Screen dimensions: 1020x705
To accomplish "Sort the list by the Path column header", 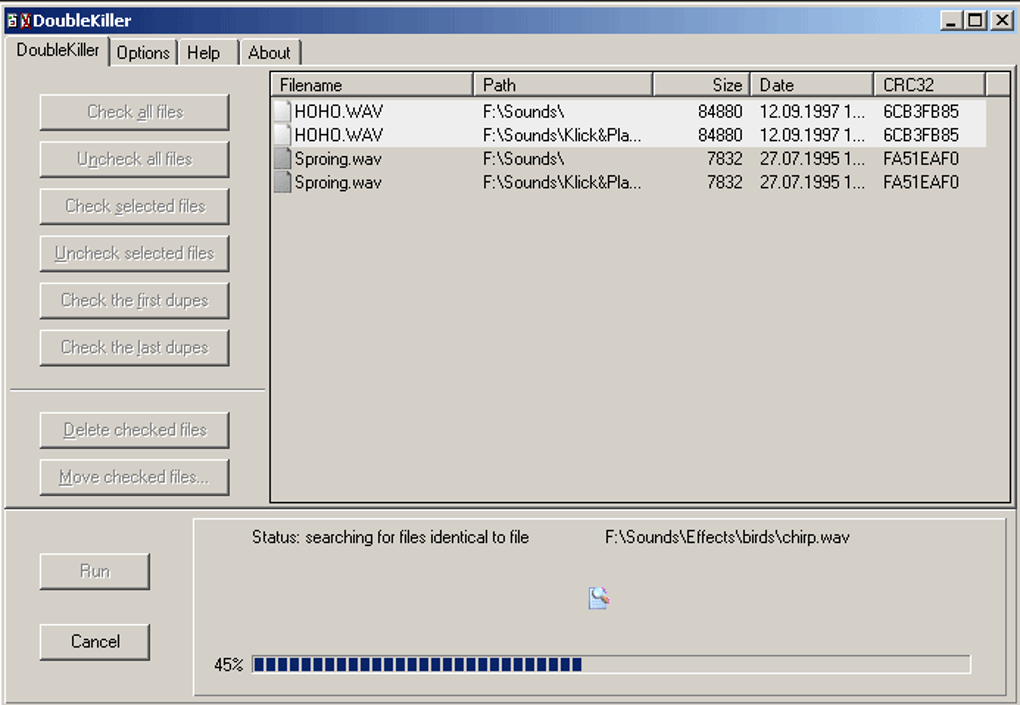I will 563,85.
